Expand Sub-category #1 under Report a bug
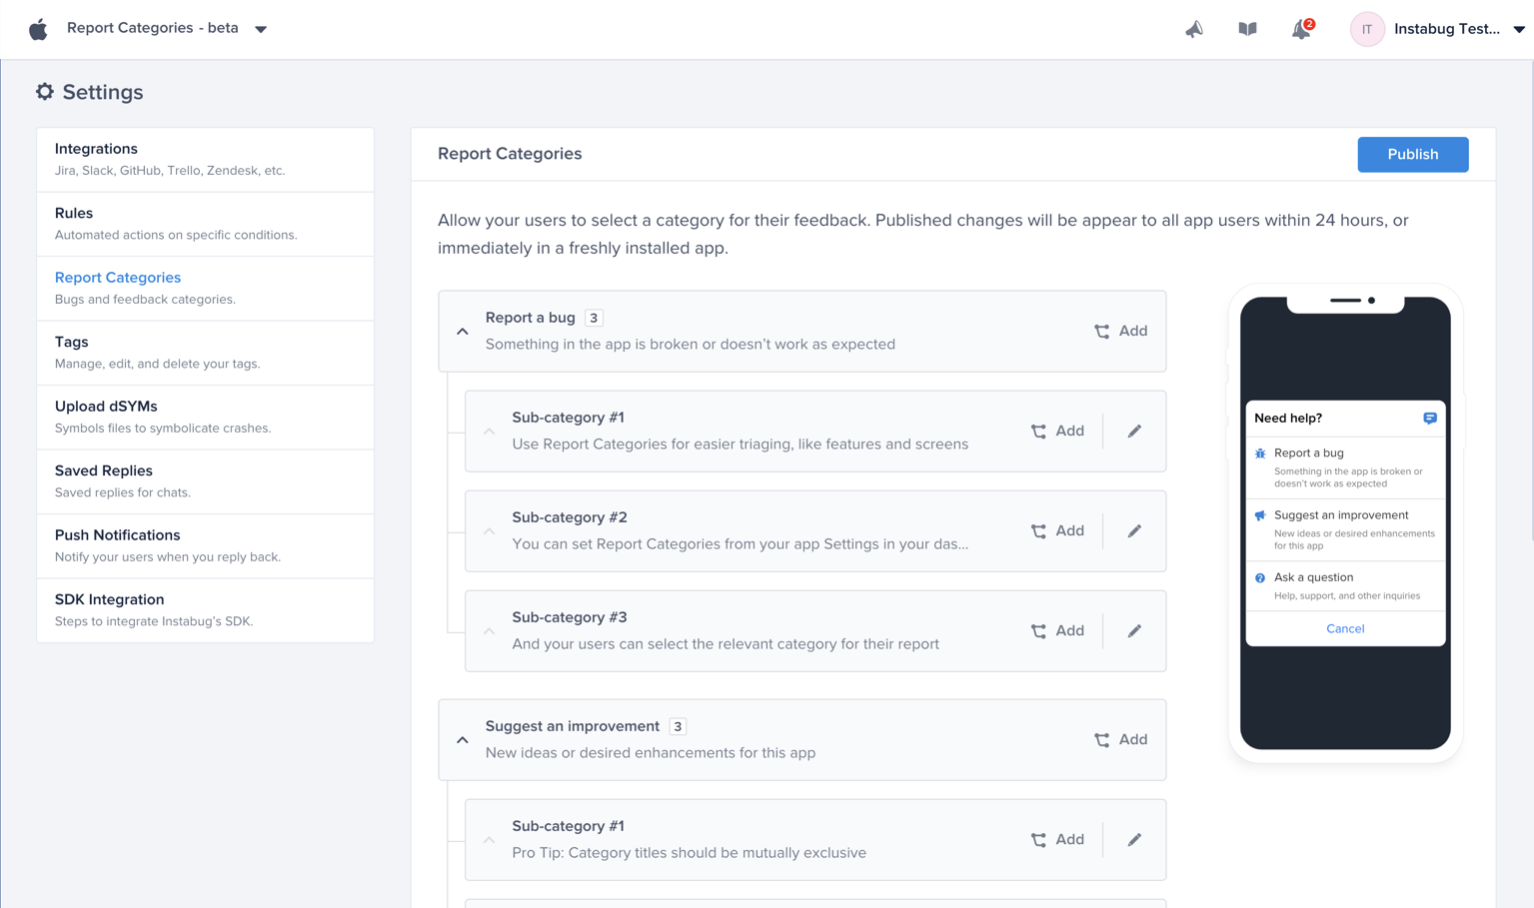 [x=489, y=431]
